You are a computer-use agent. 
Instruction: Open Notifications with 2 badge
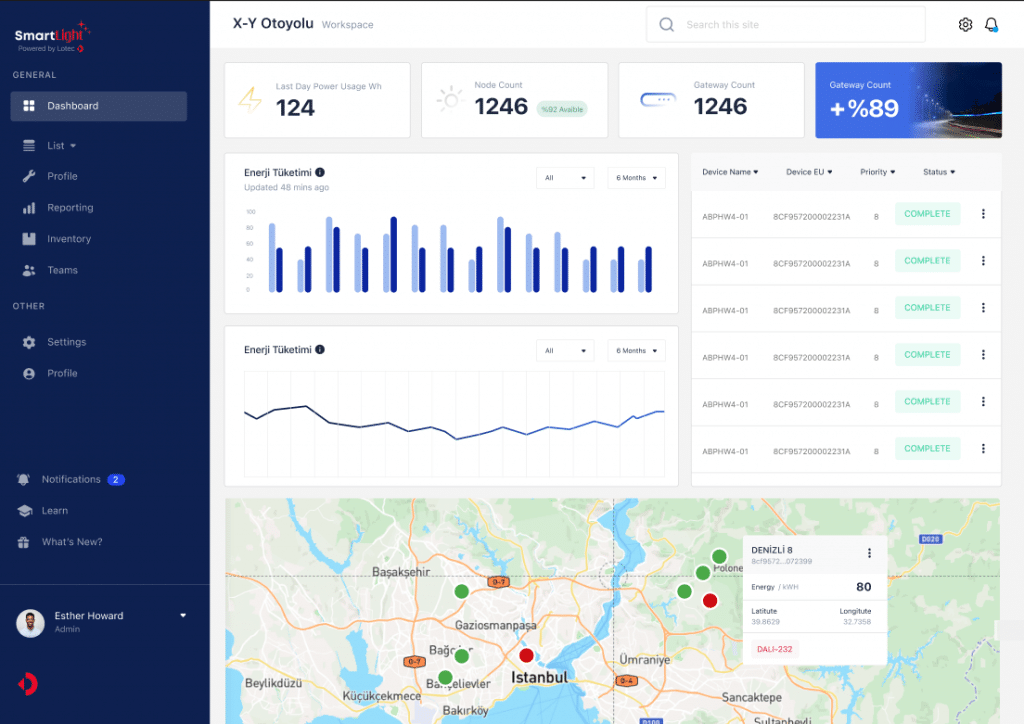(x=71, y=480)
